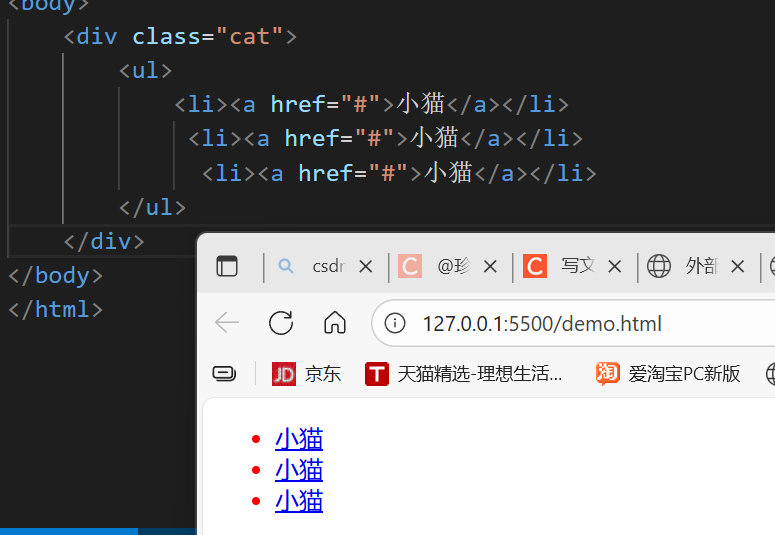
Task: Click the csdn tab search magnifier icon
Action: [286, 266]
